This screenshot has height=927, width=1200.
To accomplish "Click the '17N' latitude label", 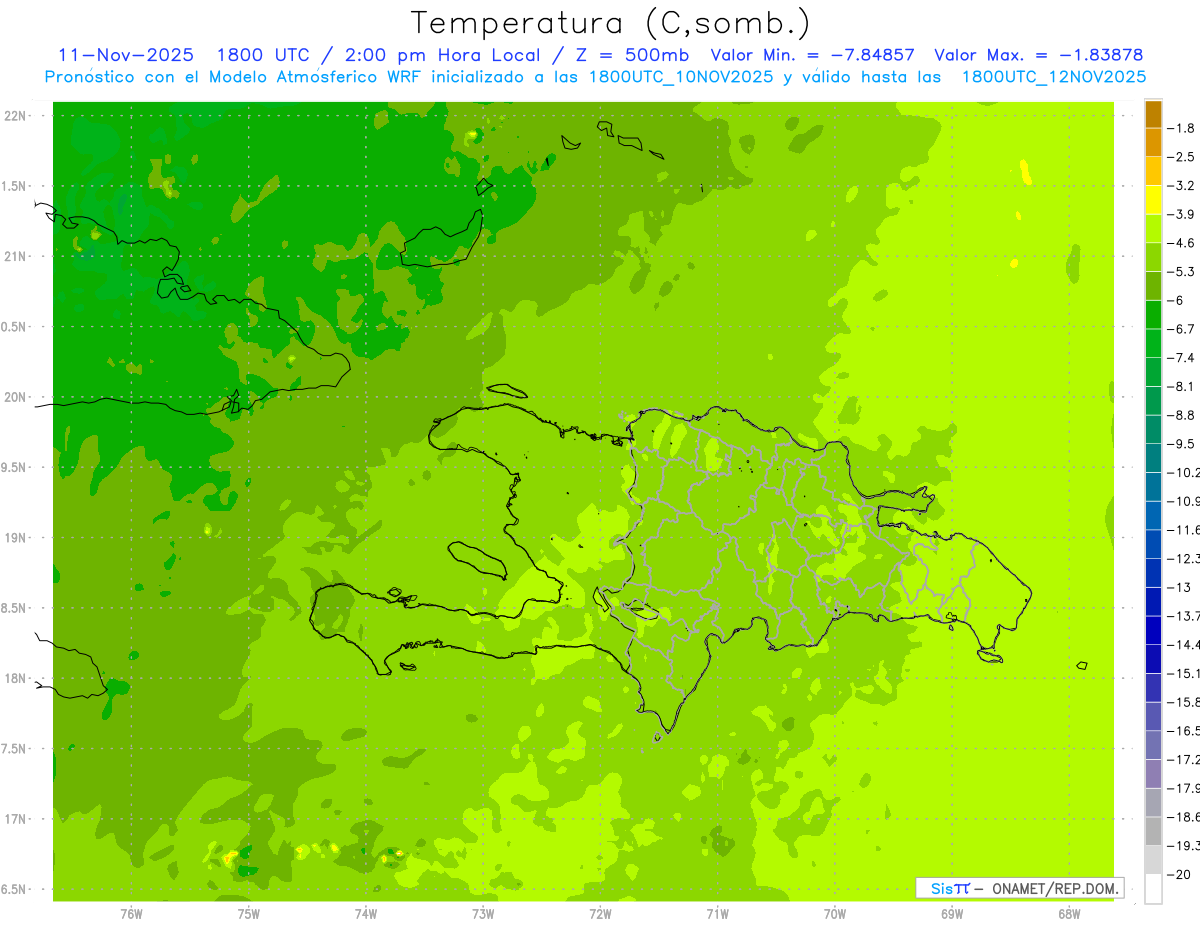I will click(15, 819).
